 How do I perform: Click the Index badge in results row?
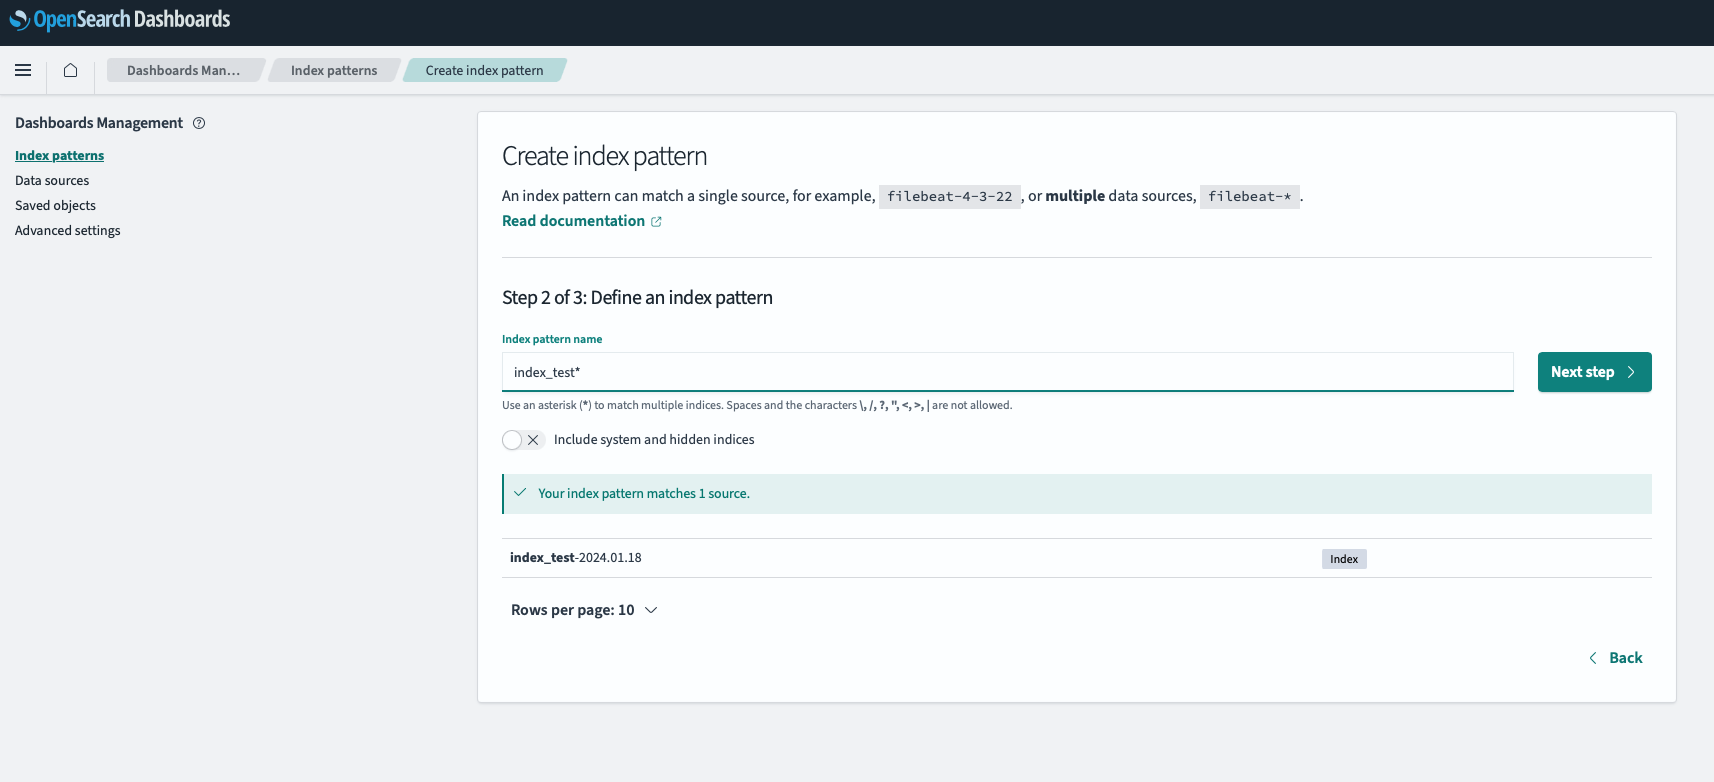(1344, 559)
